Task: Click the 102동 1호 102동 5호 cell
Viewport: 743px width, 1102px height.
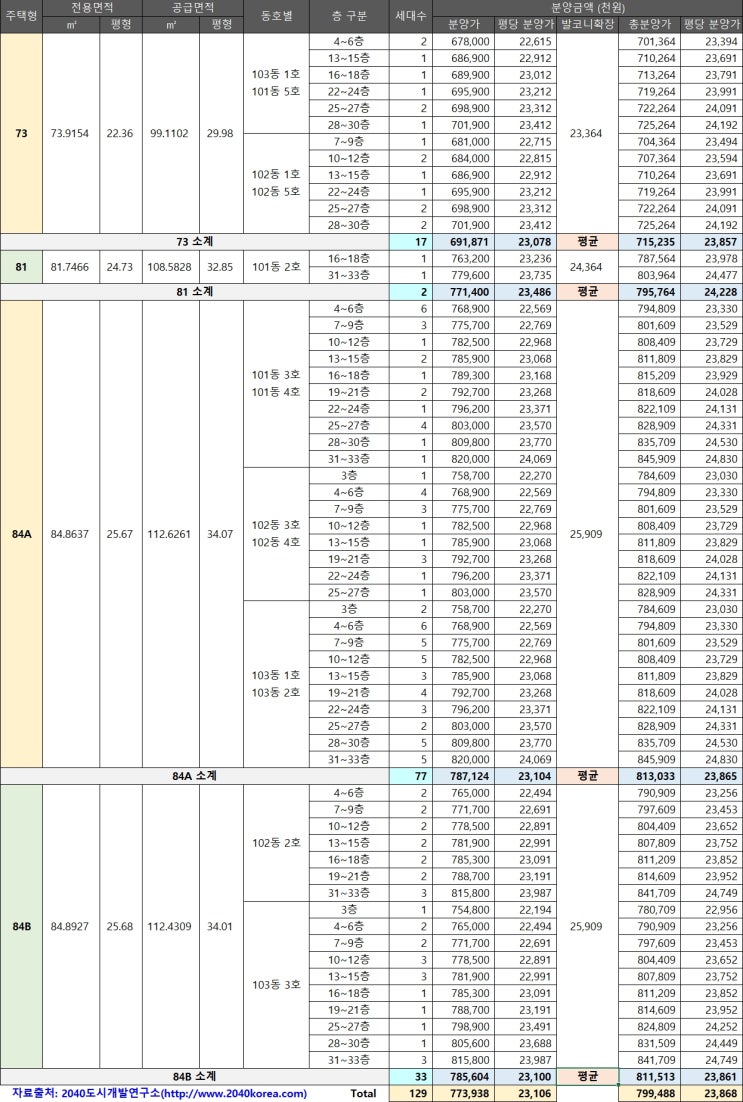Action: 276,183
